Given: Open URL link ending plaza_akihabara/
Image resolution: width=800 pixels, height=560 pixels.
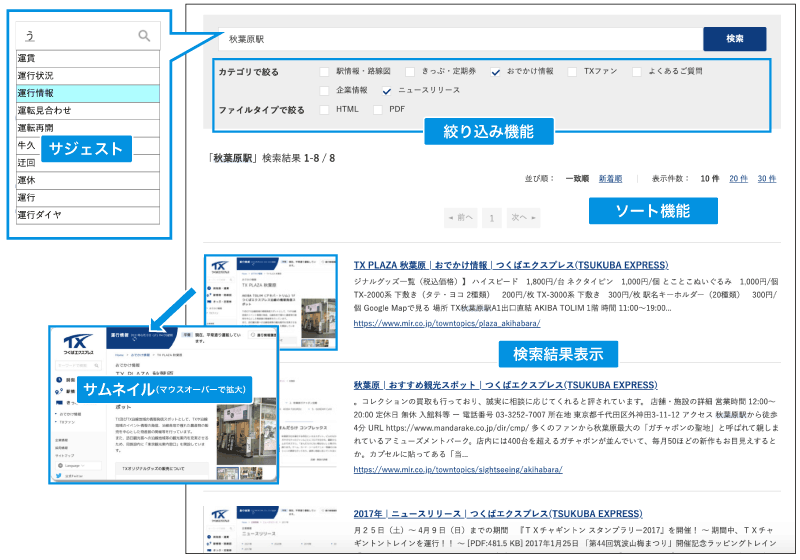Looking at the screenshot, I should coord(447,323).
